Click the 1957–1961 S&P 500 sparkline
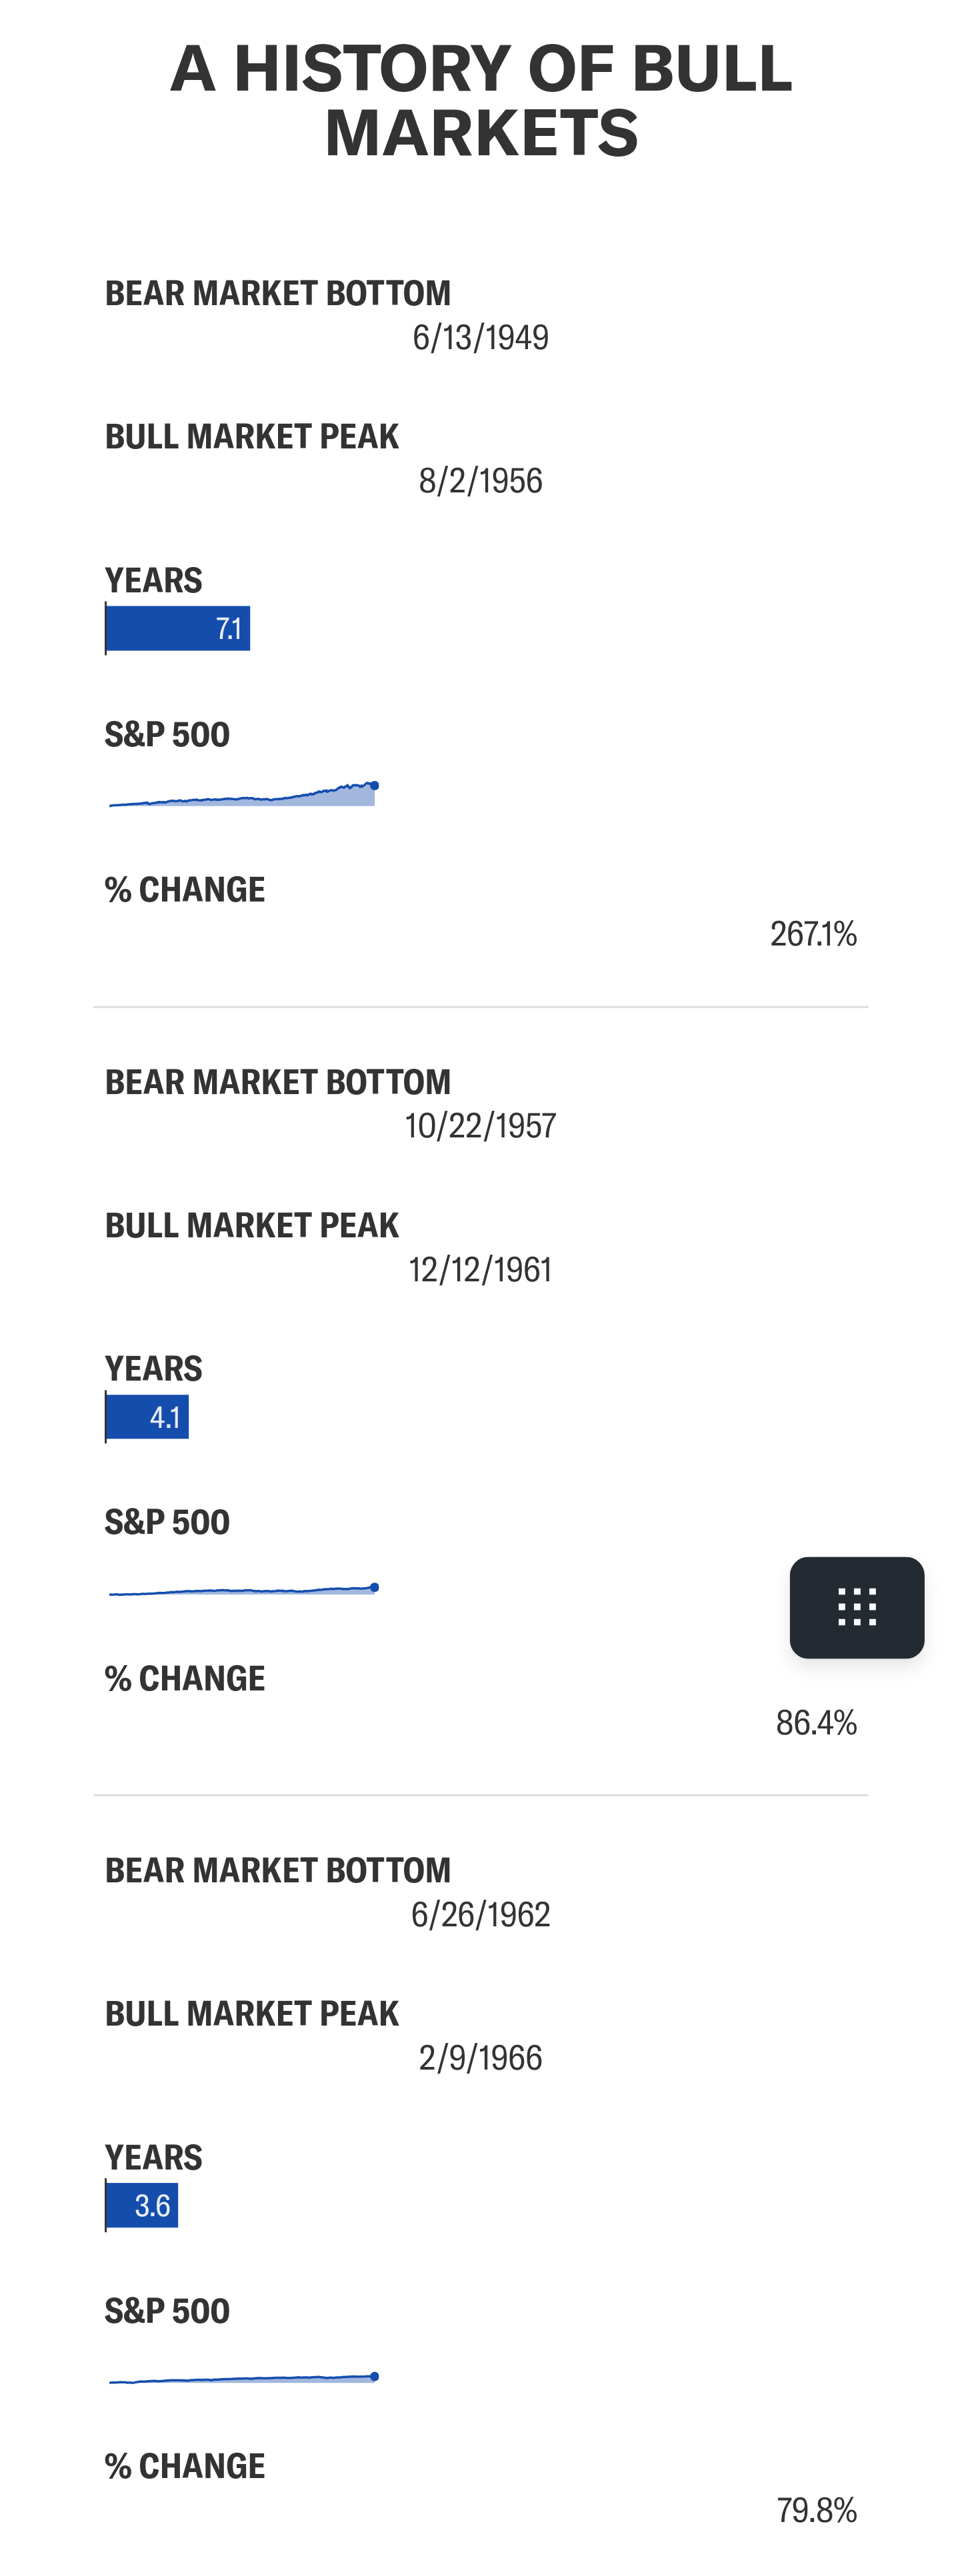The width and height of the screenshot is (960, 2576). tap(243, 1590)
